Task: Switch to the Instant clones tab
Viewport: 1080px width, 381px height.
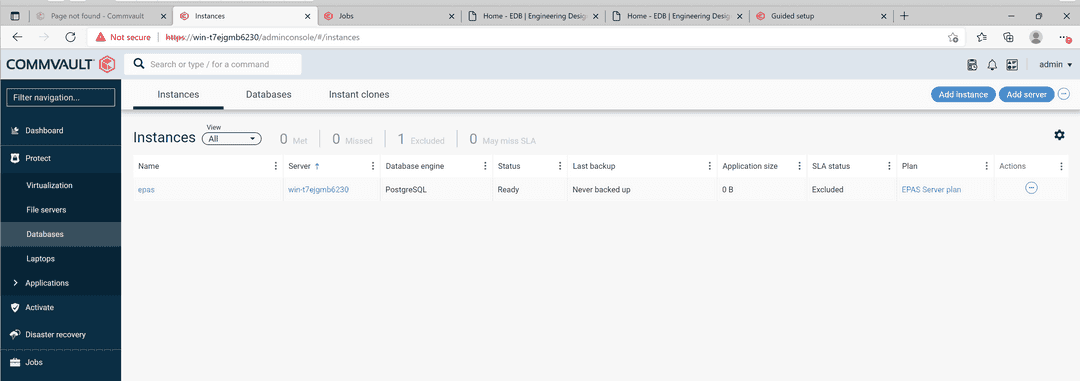Action: tap(359, 94)
